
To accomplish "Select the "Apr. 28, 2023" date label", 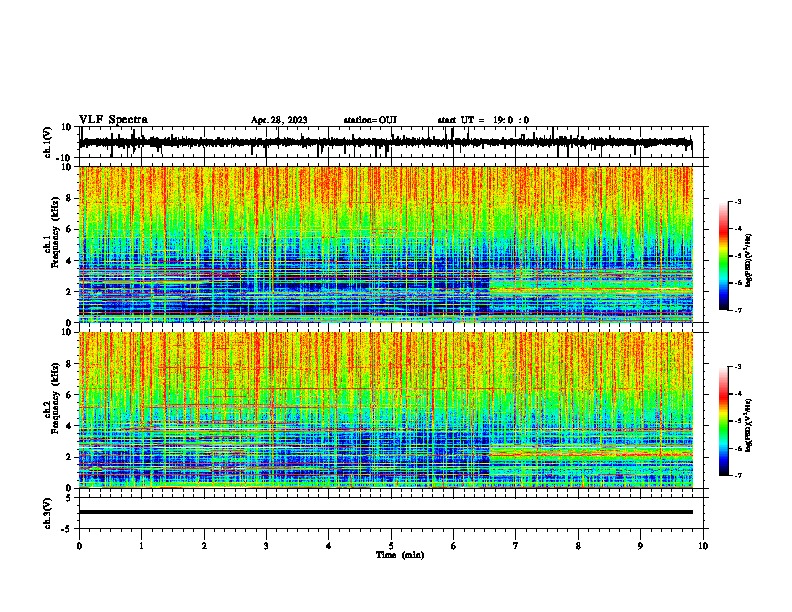I will 279,120.
